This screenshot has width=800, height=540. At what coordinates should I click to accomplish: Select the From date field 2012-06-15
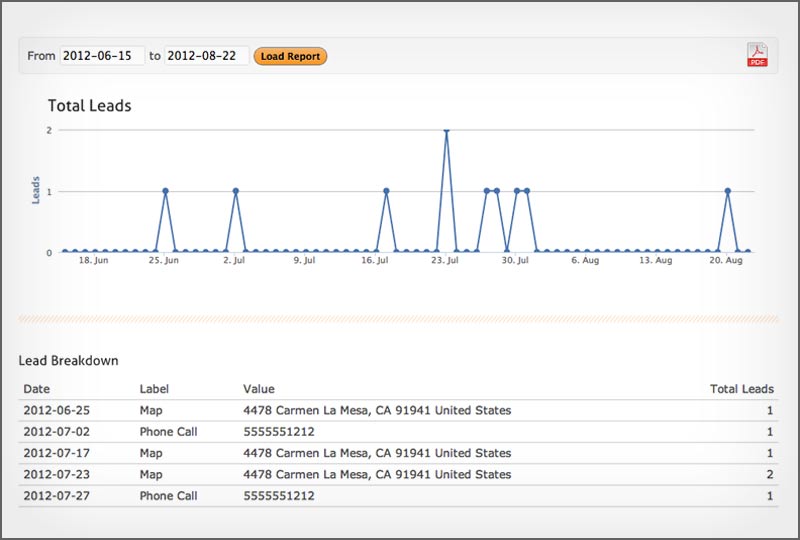point(102,56)
